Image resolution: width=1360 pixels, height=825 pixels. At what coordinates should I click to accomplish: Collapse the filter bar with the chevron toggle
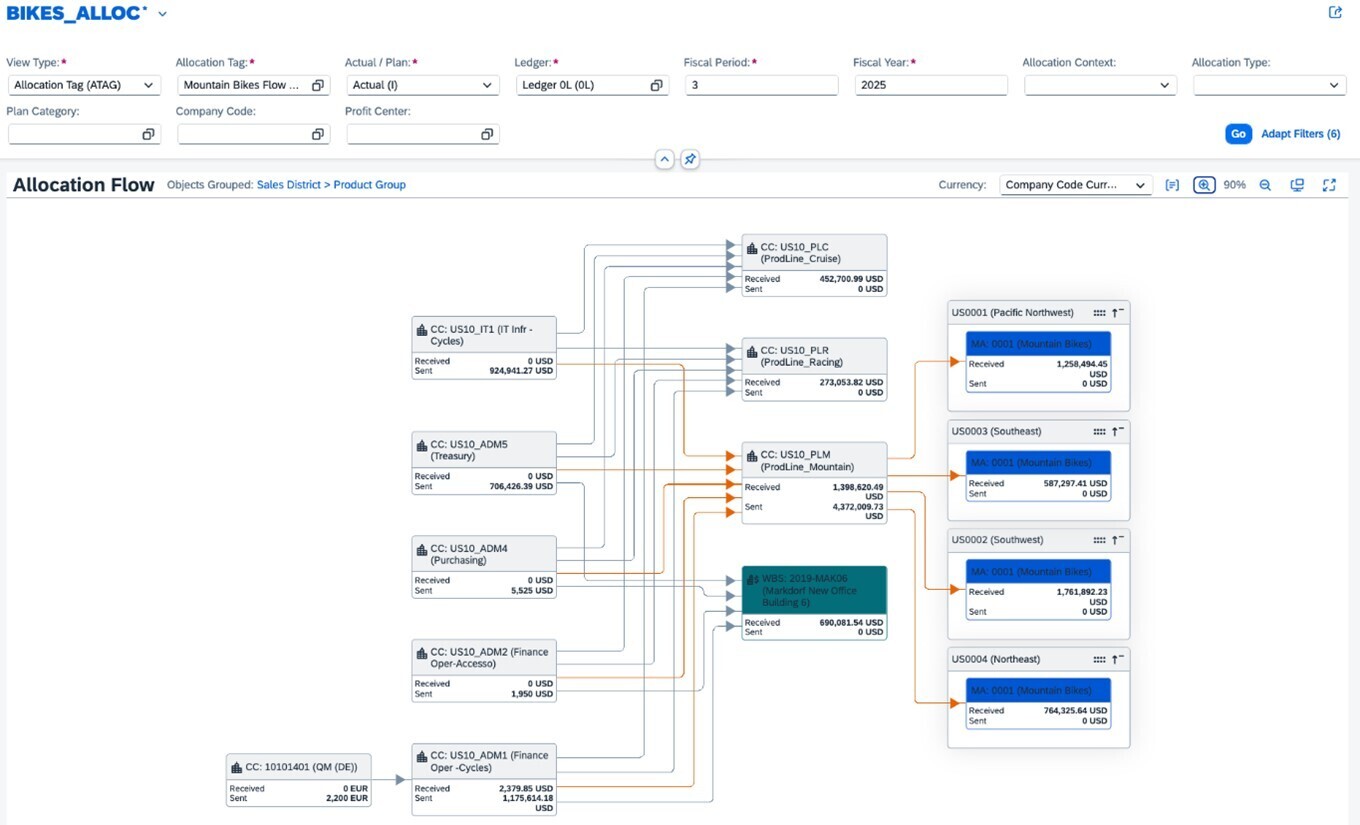pos(664,159)
